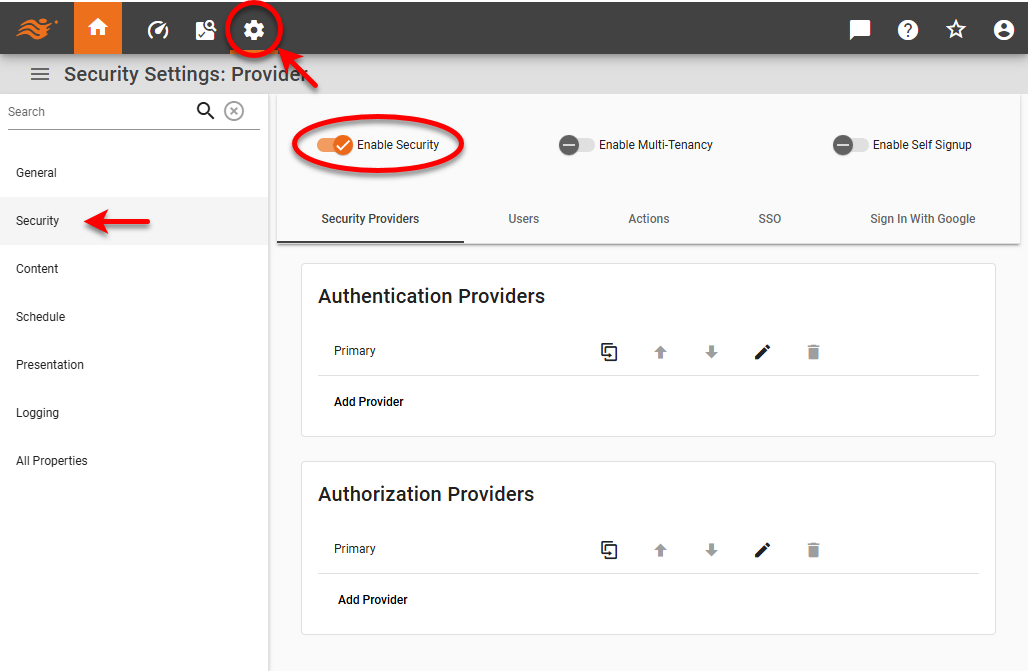Open the Help icon
Viewport: 1028px width, 671px height.
click(x=907, y=30)
